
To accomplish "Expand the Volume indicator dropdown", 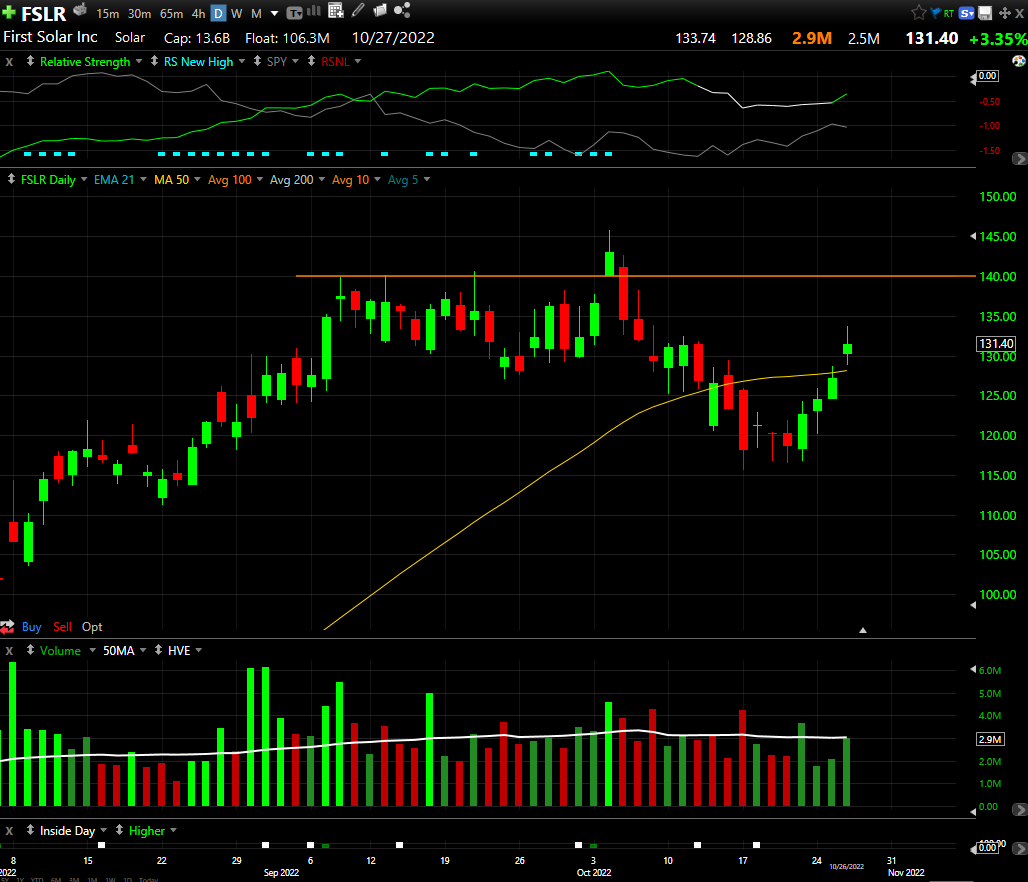I will [x=92, y=651].
